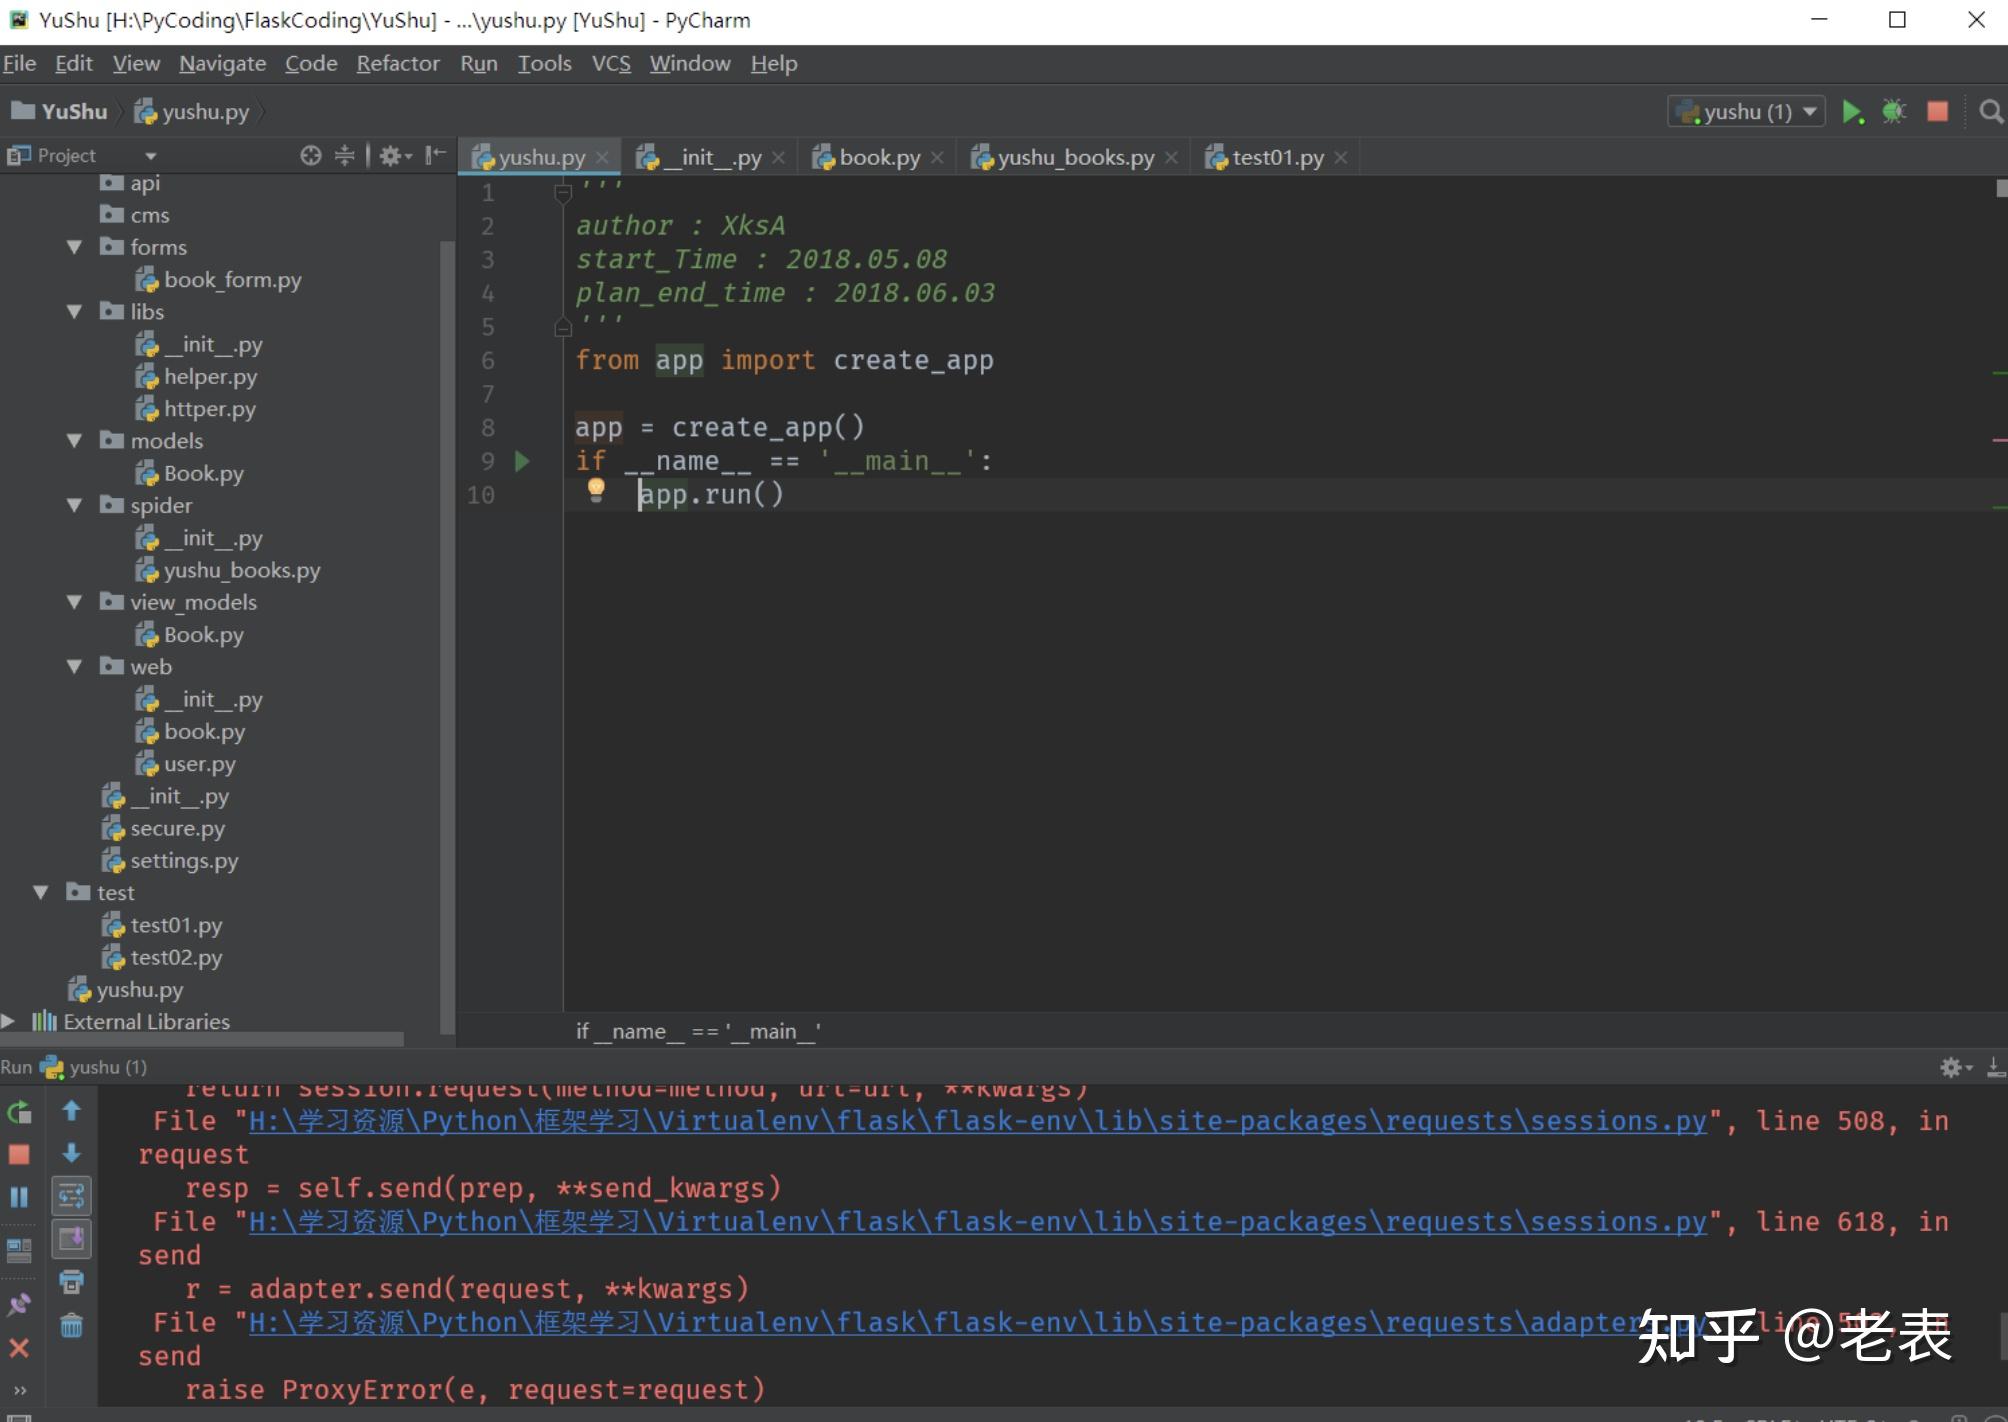Select Opened File crosshair in Project toolbar

(310, 156)
